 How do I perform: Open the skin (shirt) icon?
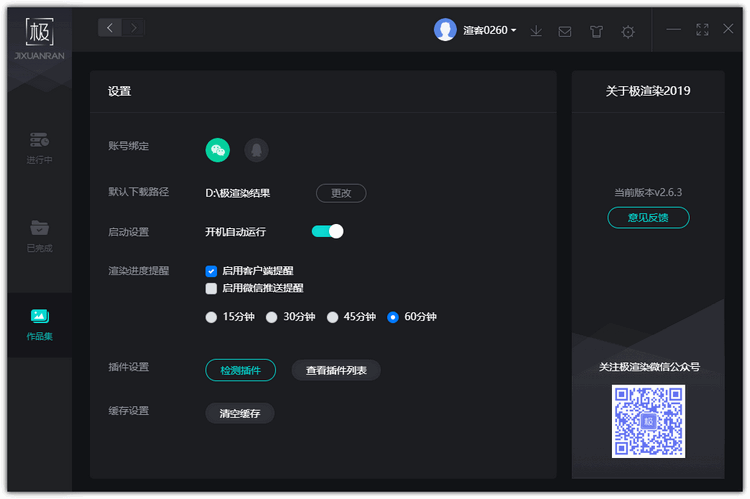[596, 32]
